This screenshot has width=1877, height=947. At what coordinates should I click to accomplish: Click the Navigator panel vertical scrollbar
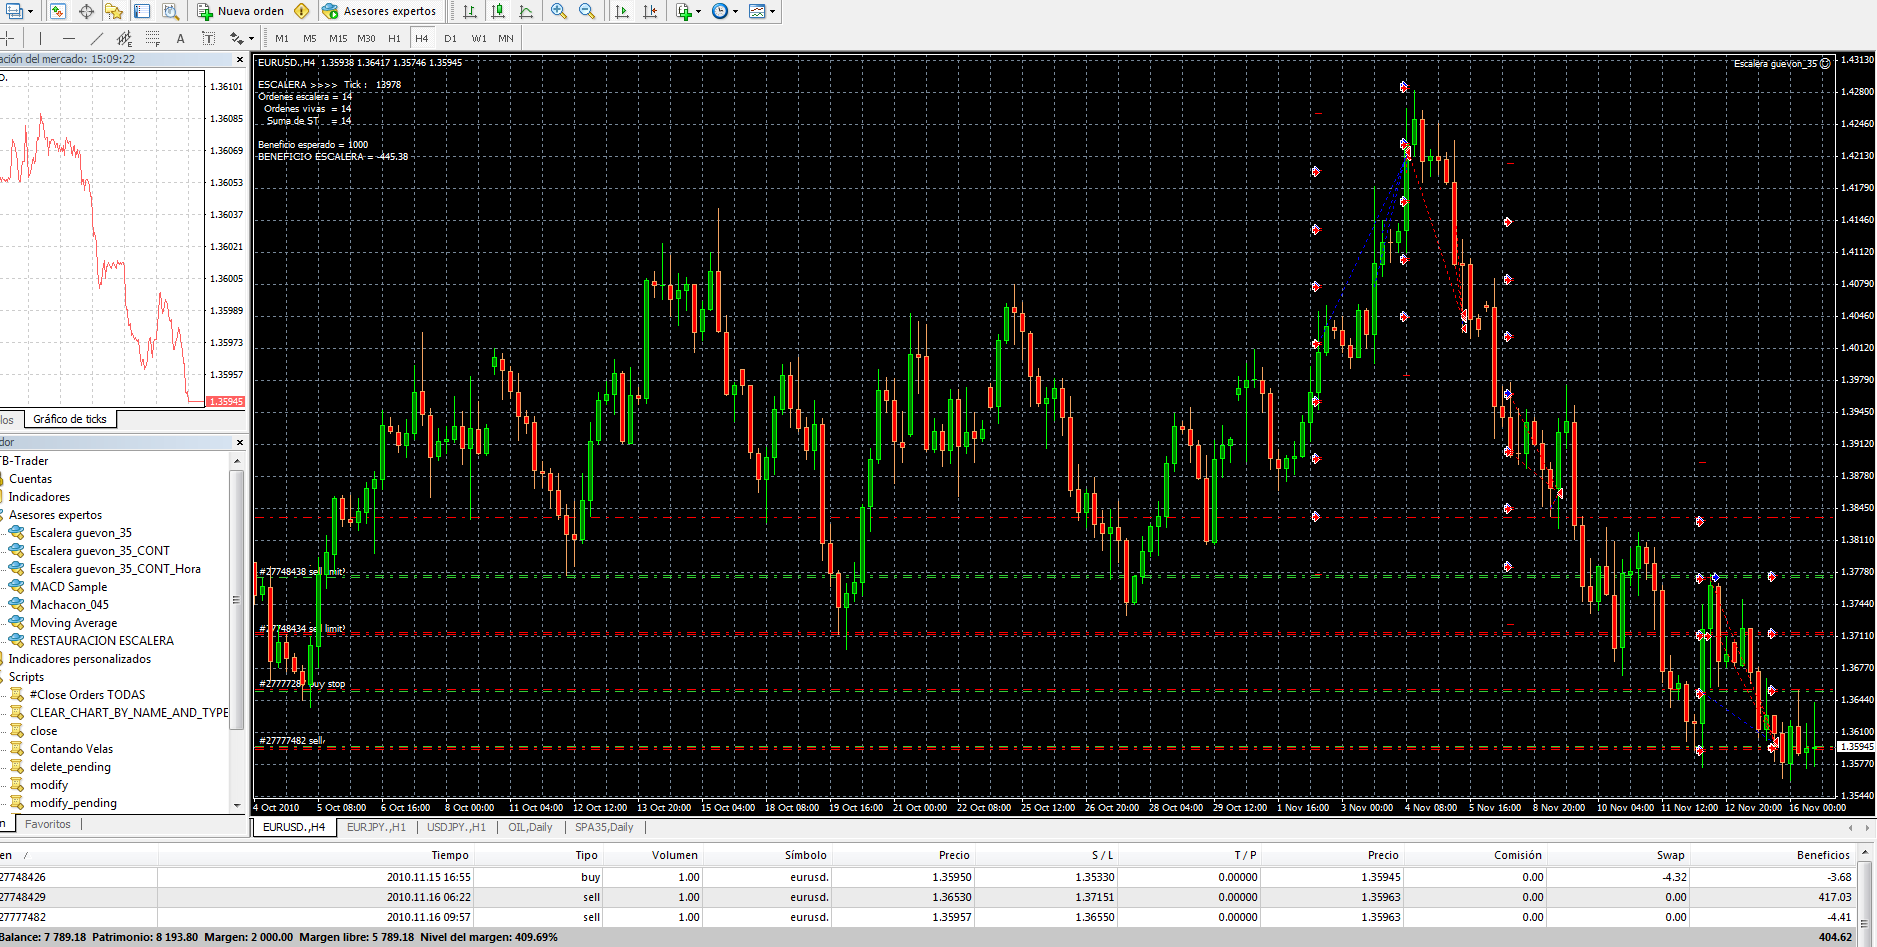[237, 600]
